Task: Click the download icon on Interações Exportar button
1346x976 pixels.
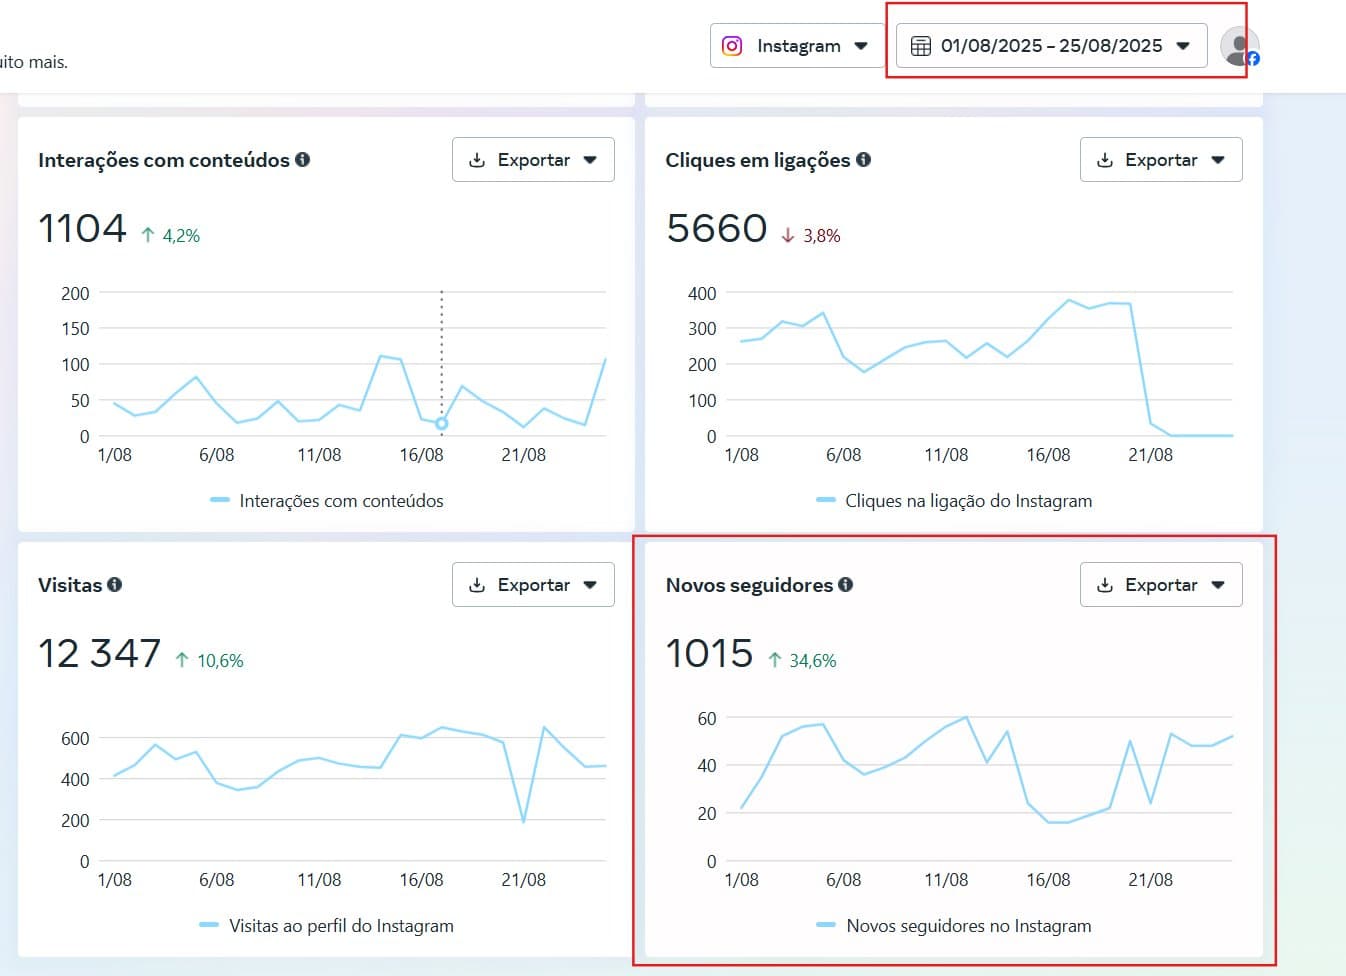Action: click(x=478, y=159)
